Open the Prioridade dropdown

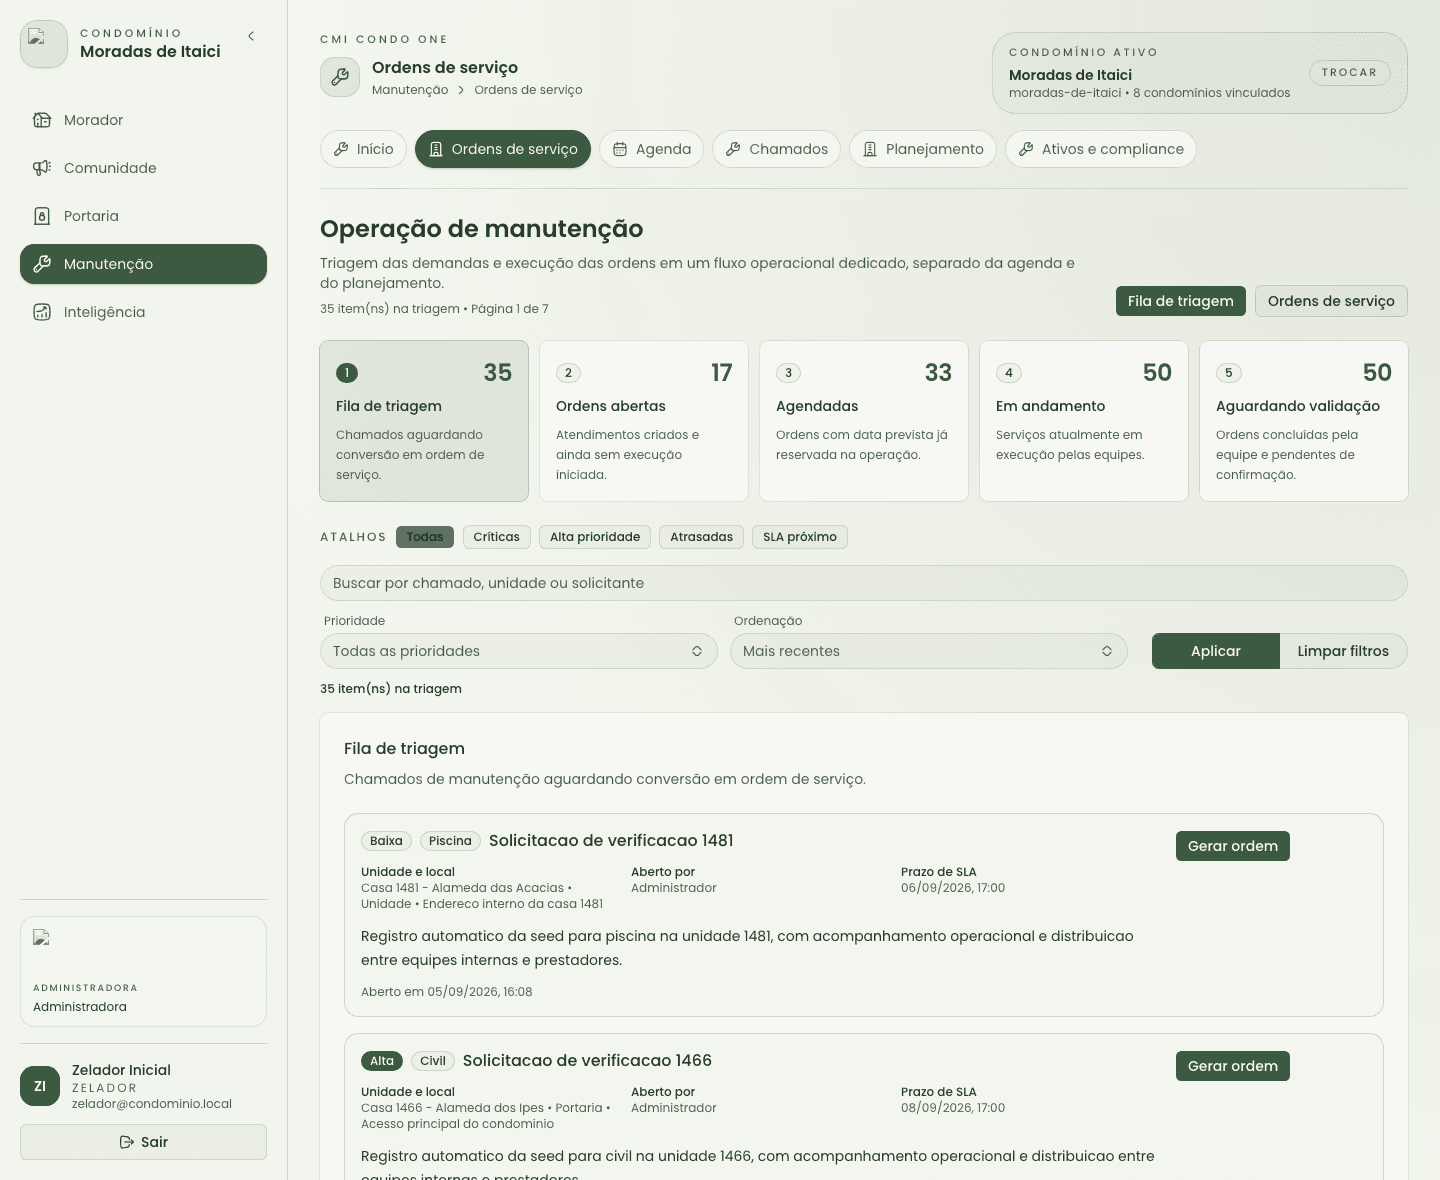point(519,651)
